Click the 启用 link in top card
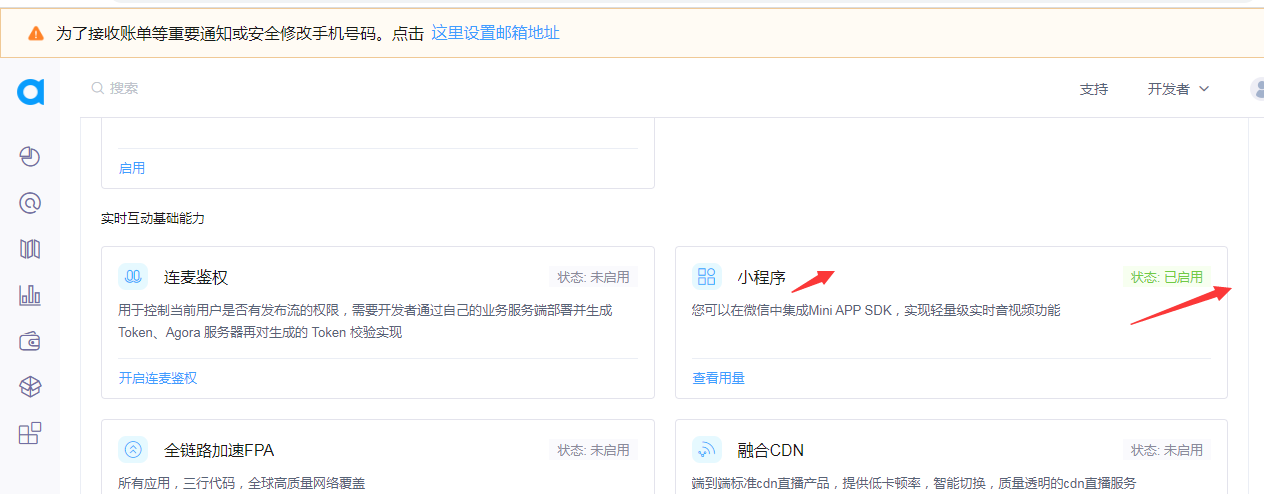Viewport: 1264px width, 494px height. (132, 168)
